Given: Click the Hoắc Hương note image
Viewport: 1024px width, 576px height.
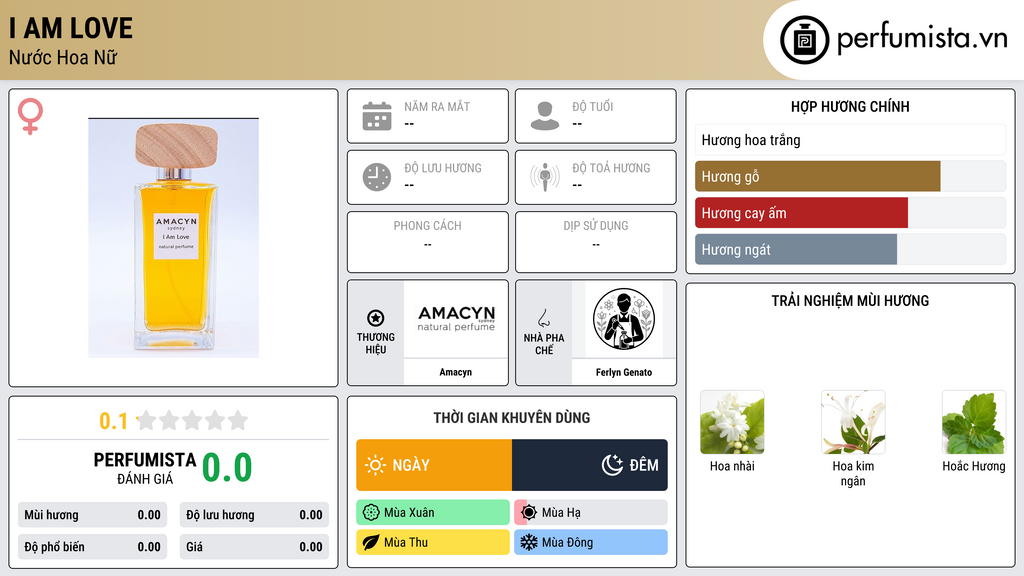Looking at the screenshot, I should click(x=974, y=422).
